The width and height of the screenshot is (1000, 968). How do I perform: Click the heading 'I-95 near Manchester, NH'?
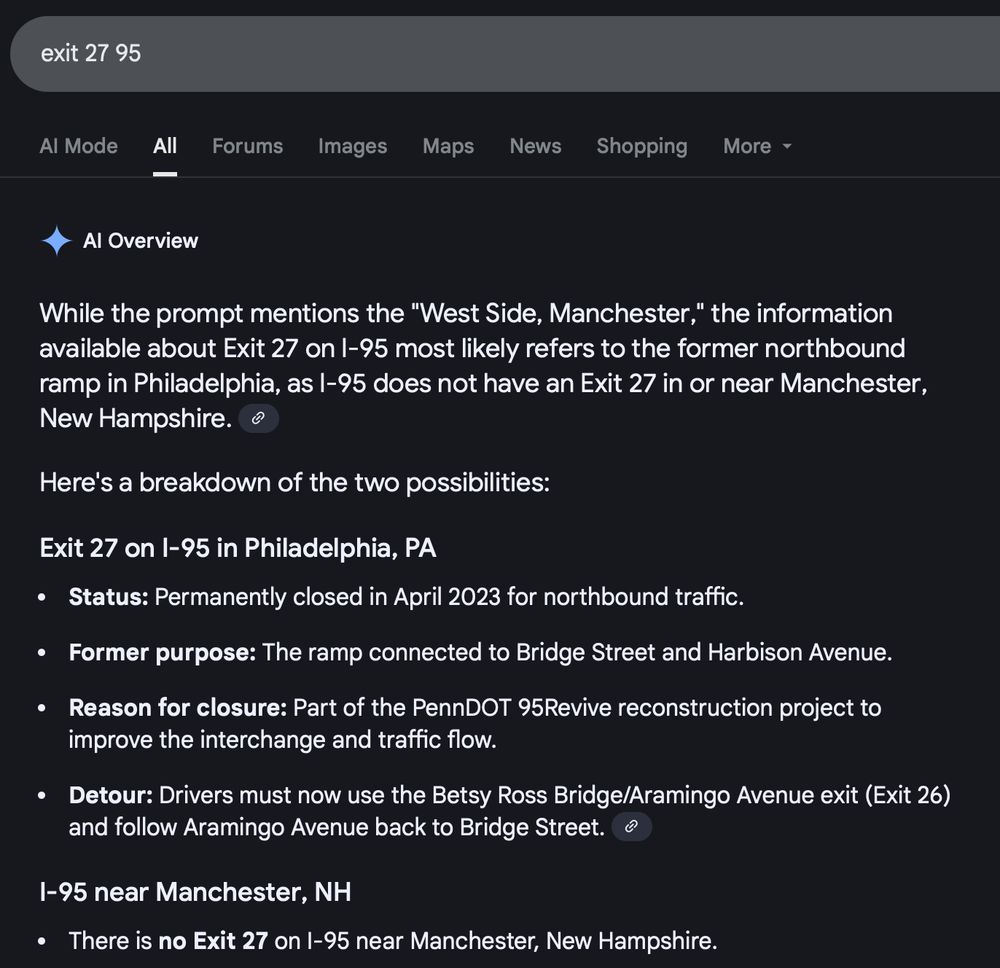pyautogui.click(x=194, y=892)
